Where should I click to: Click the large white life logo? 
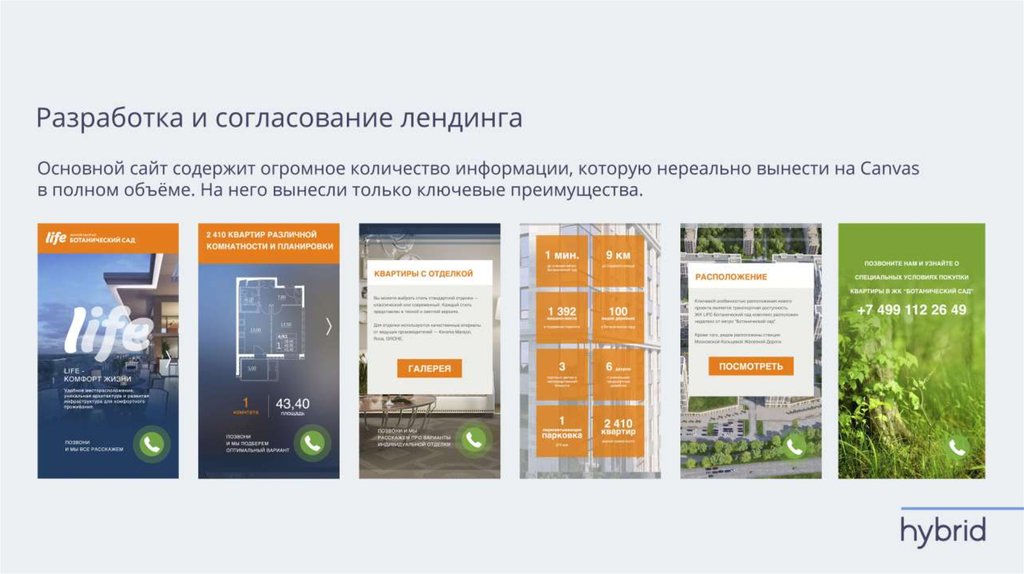coord(108,332)
